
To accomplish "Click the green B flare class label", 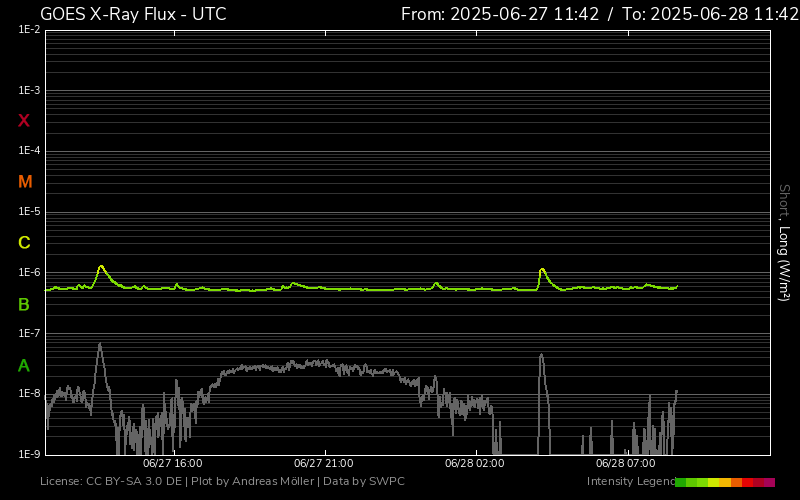I will click(x=24, y=304).
